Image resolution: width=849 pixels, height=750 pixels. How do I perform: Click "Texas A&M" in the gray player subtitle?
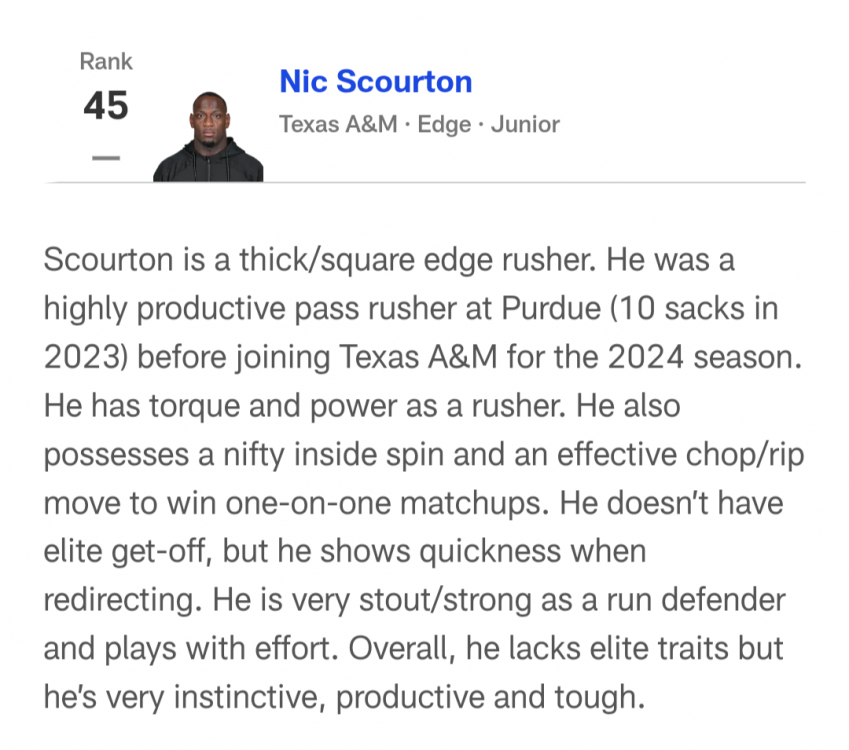(337, 125)
